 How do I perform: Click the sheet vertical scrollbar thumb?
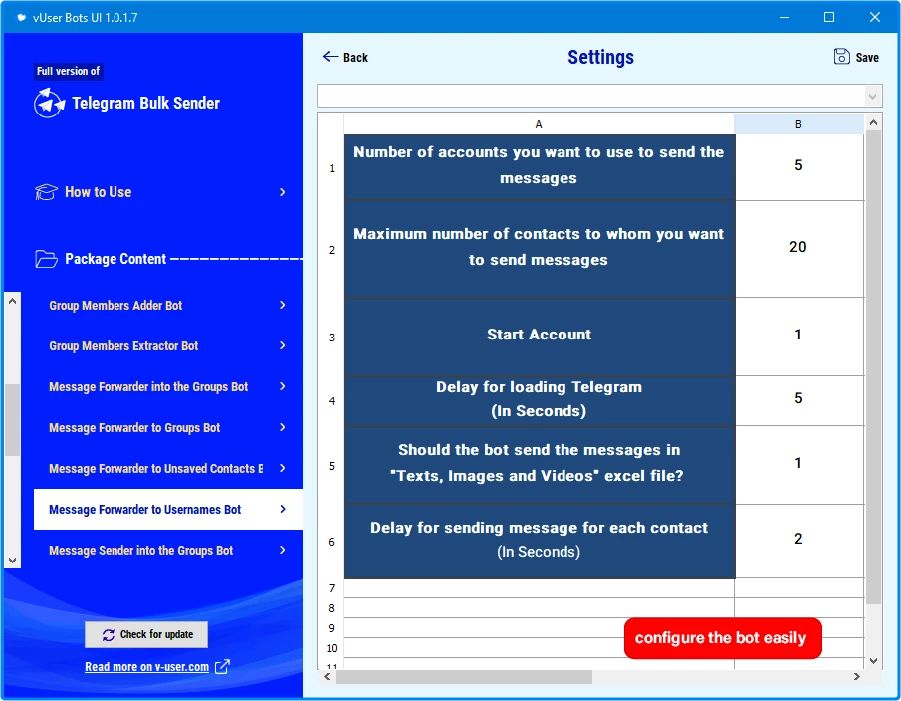873,367
